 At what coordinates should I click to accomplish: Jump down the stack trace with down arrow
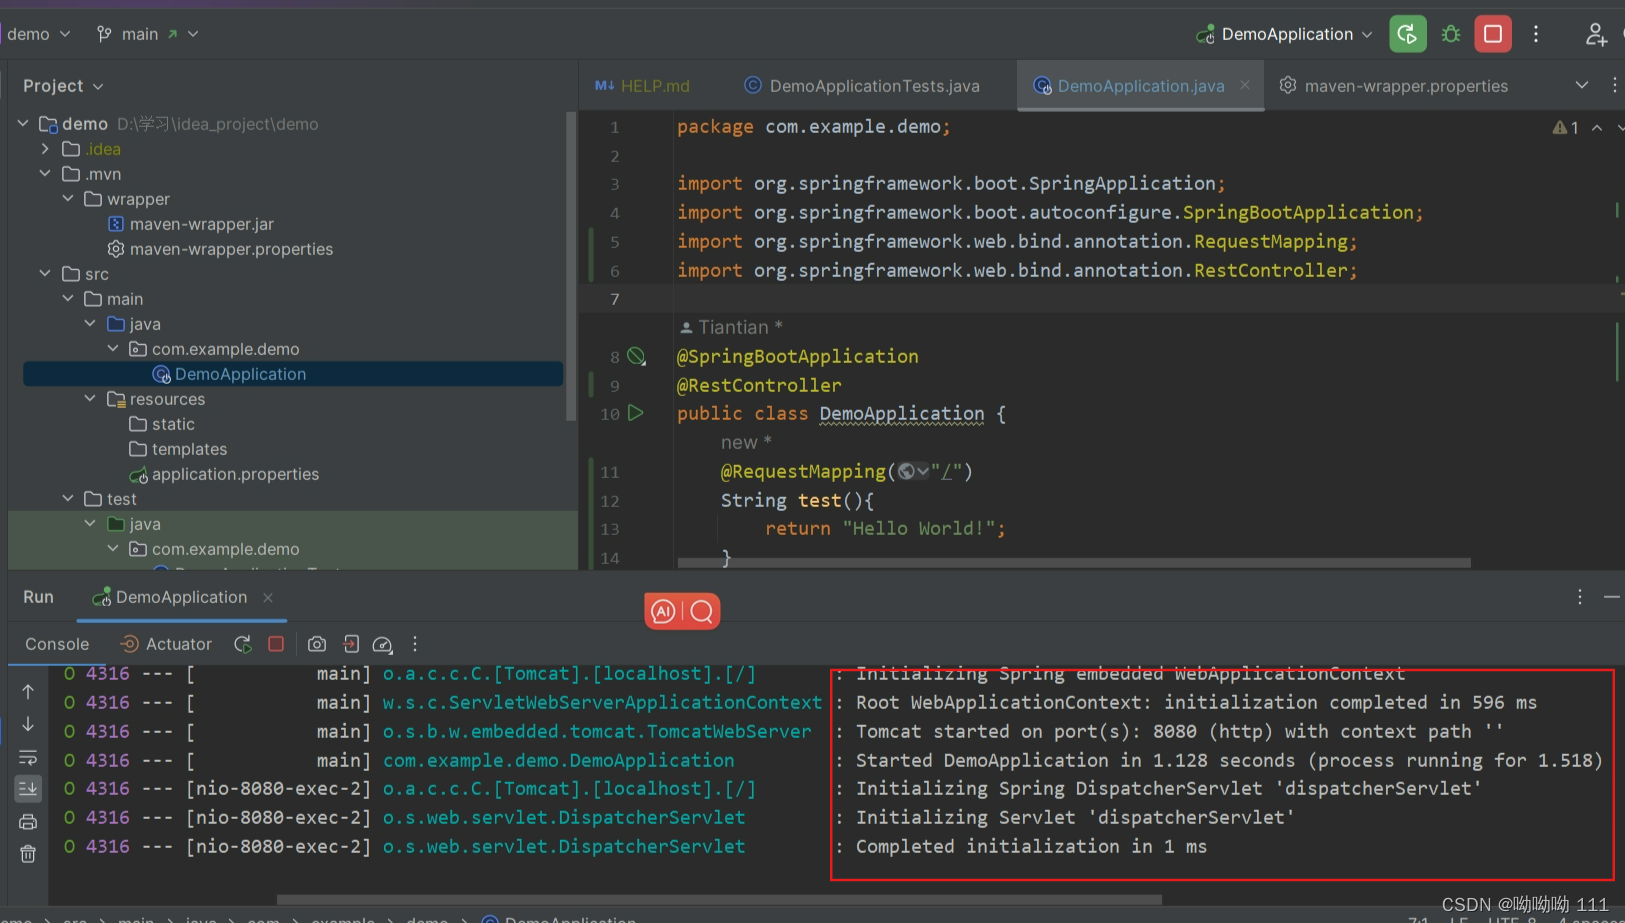click(28, 723)
